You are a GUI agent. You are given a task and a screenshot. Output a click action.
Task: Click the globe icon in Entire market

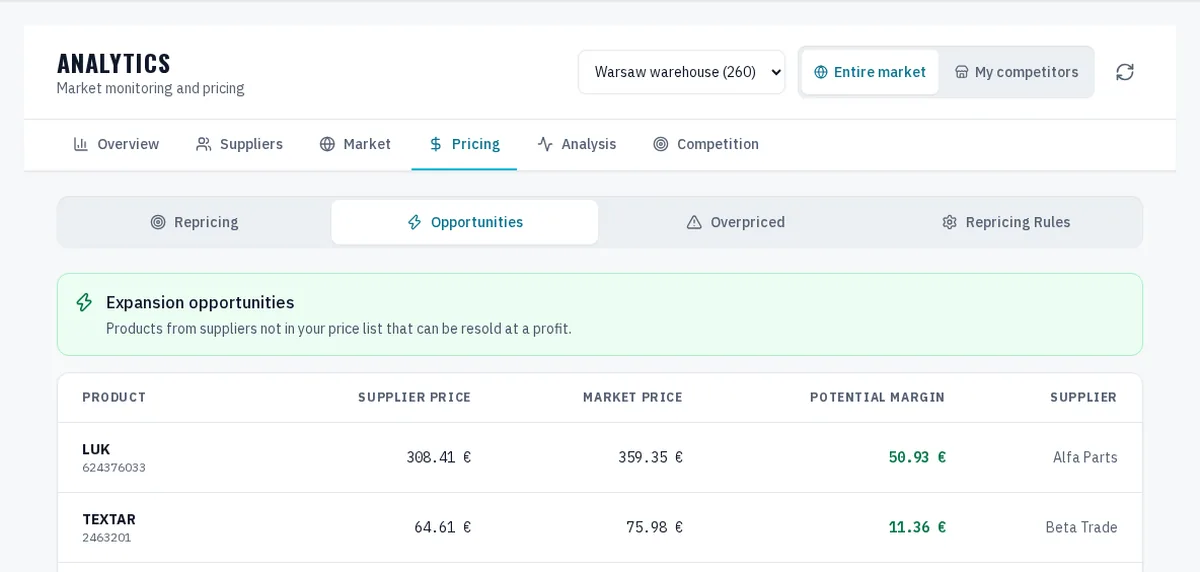tap(821, 72)
